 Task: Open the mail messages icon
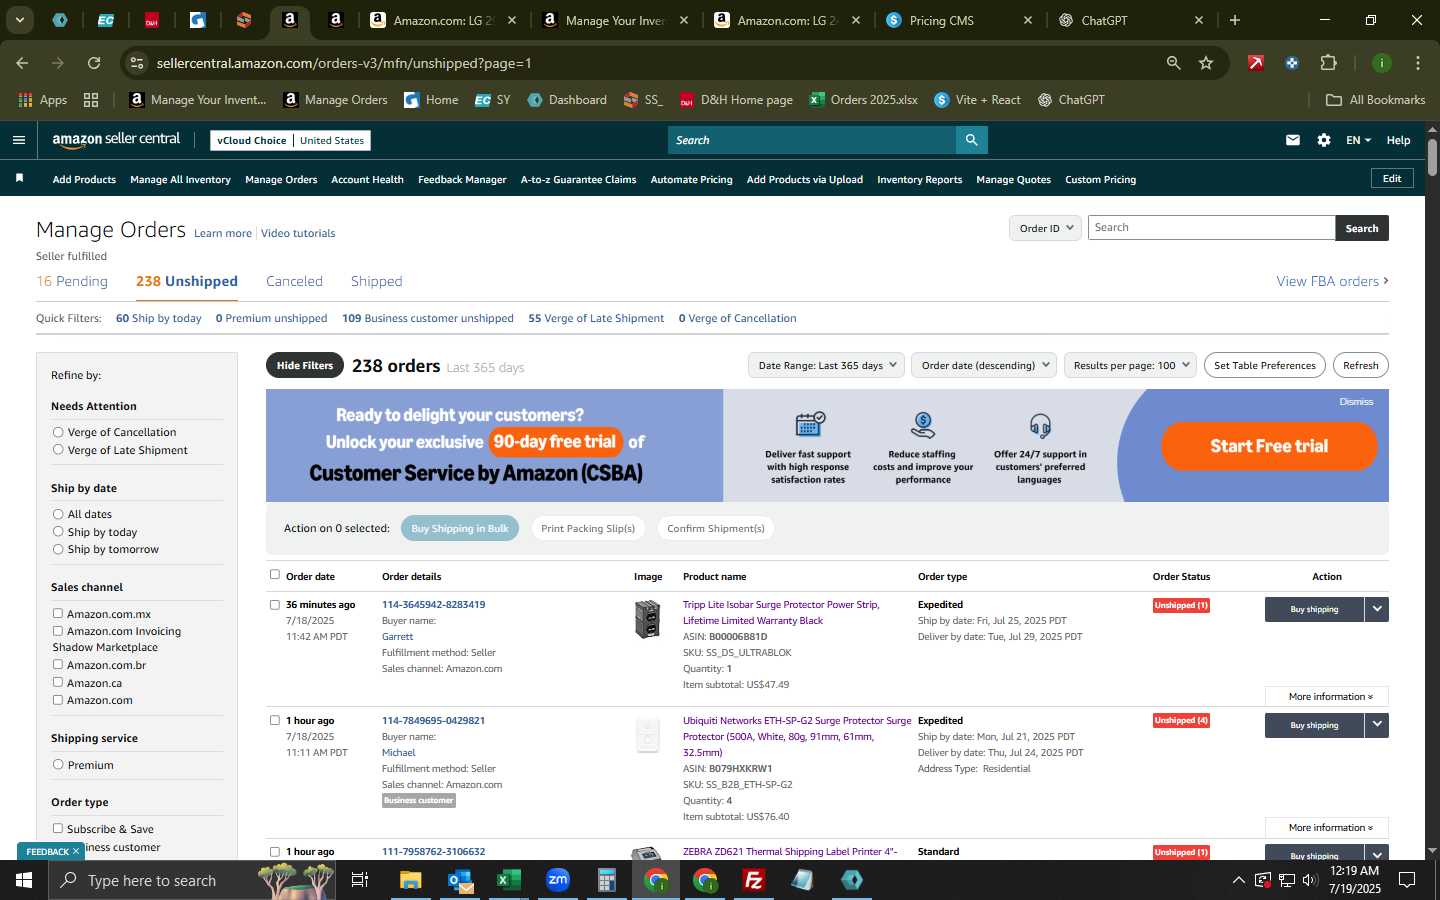(1293, 140)
